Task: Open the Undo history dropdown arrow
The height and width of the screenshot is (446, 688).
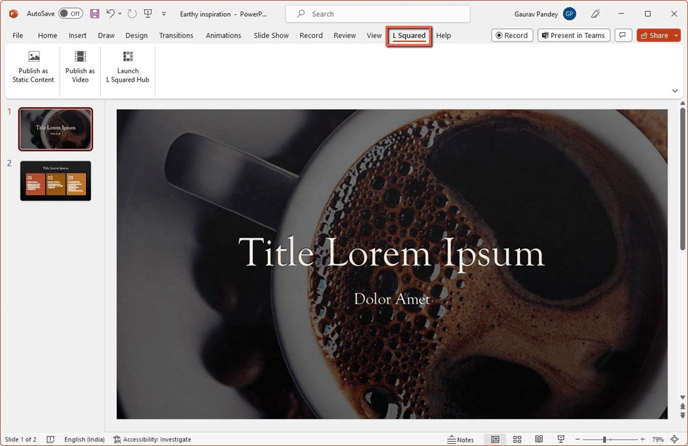Action: [x=120, y=14]
